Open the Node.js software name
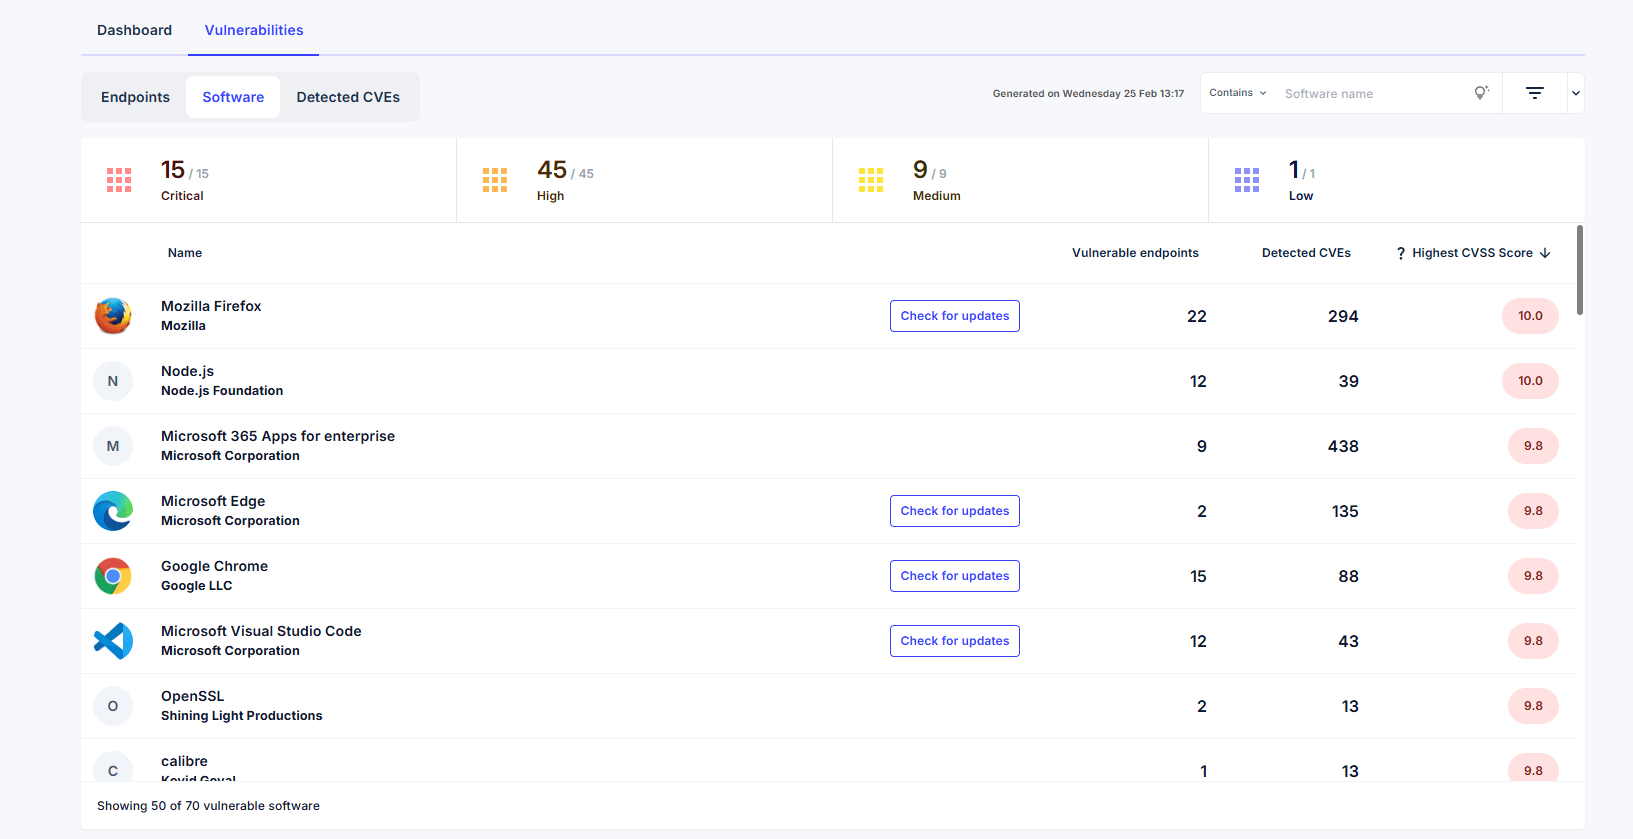The image size is (1633, 839). 187,371
